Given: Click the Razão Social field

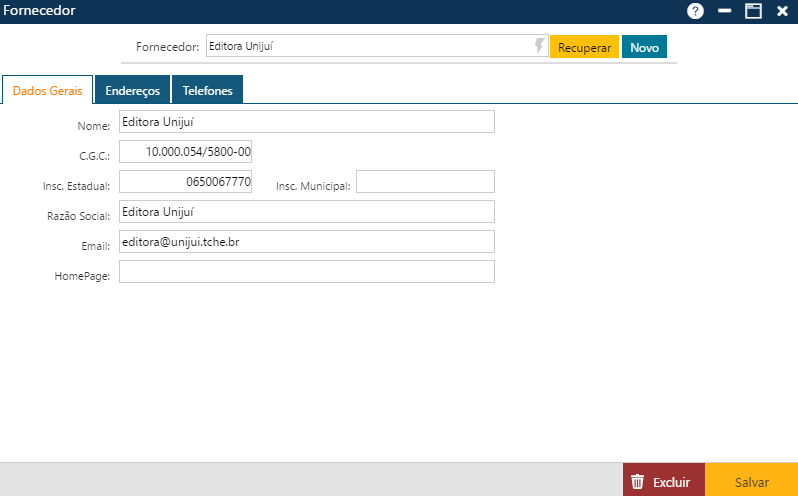Looking at the screenshot, I should tap(306, 212).
